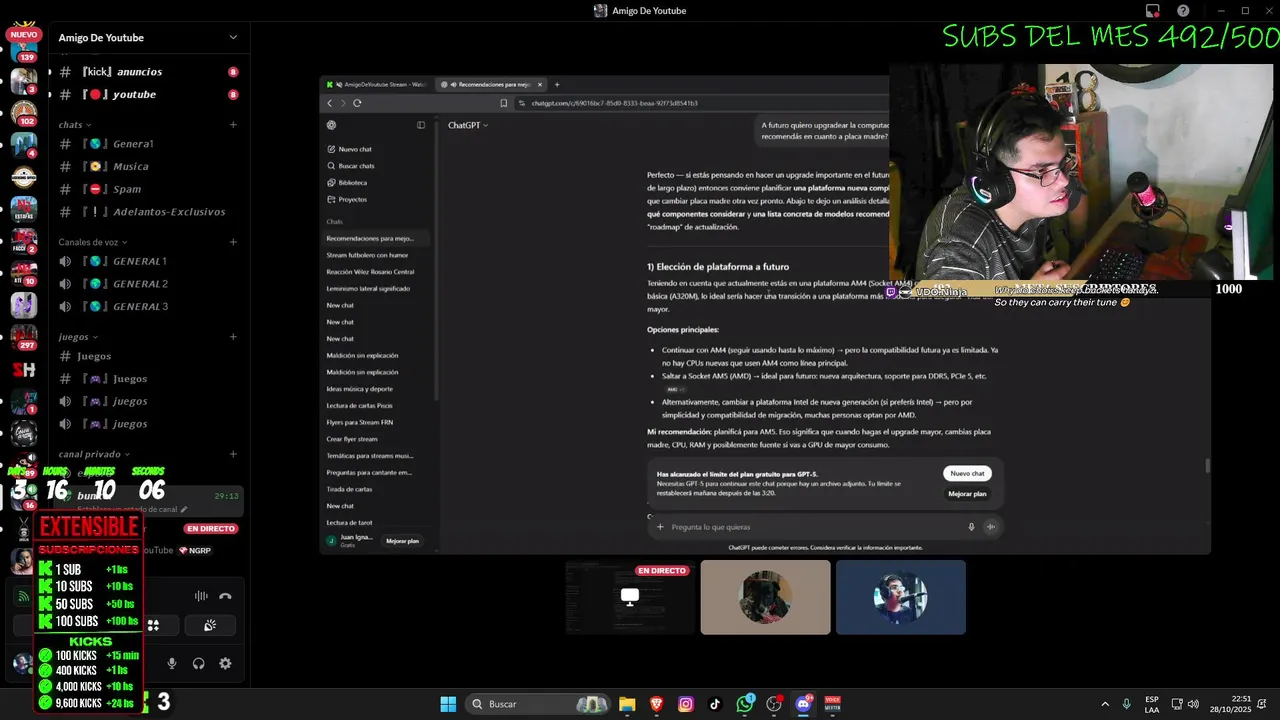Open the soundboard button
The image size is (1280, 720).
pos(210,625)
